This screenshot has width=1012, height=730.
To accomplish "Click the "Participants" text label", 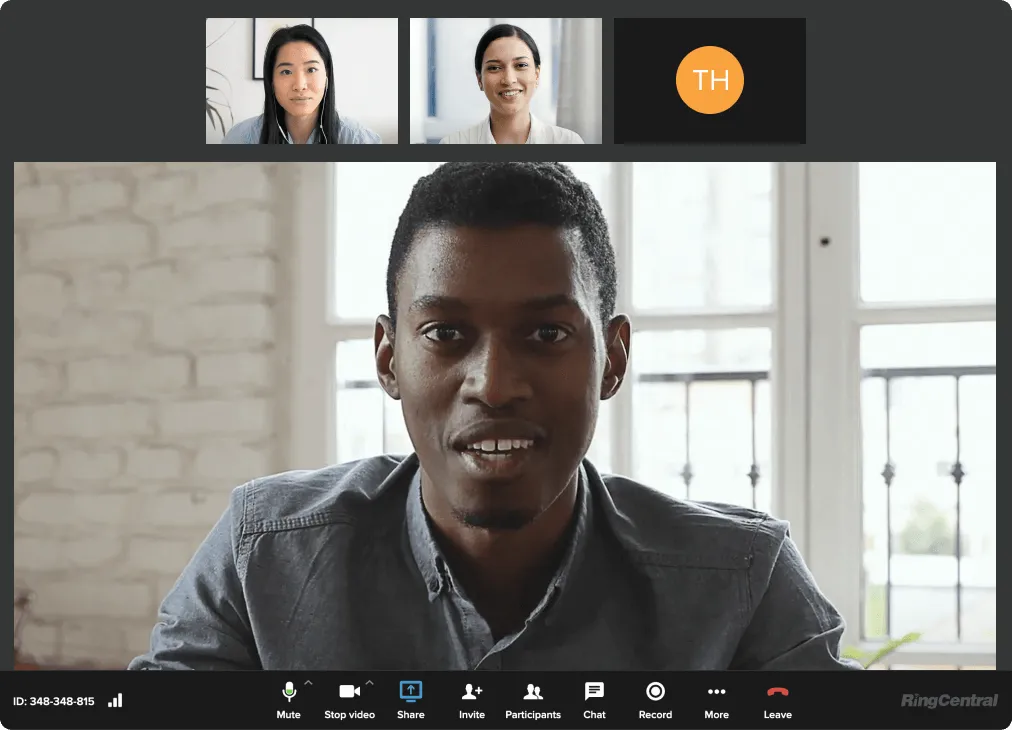I will [x=533, y=715].
